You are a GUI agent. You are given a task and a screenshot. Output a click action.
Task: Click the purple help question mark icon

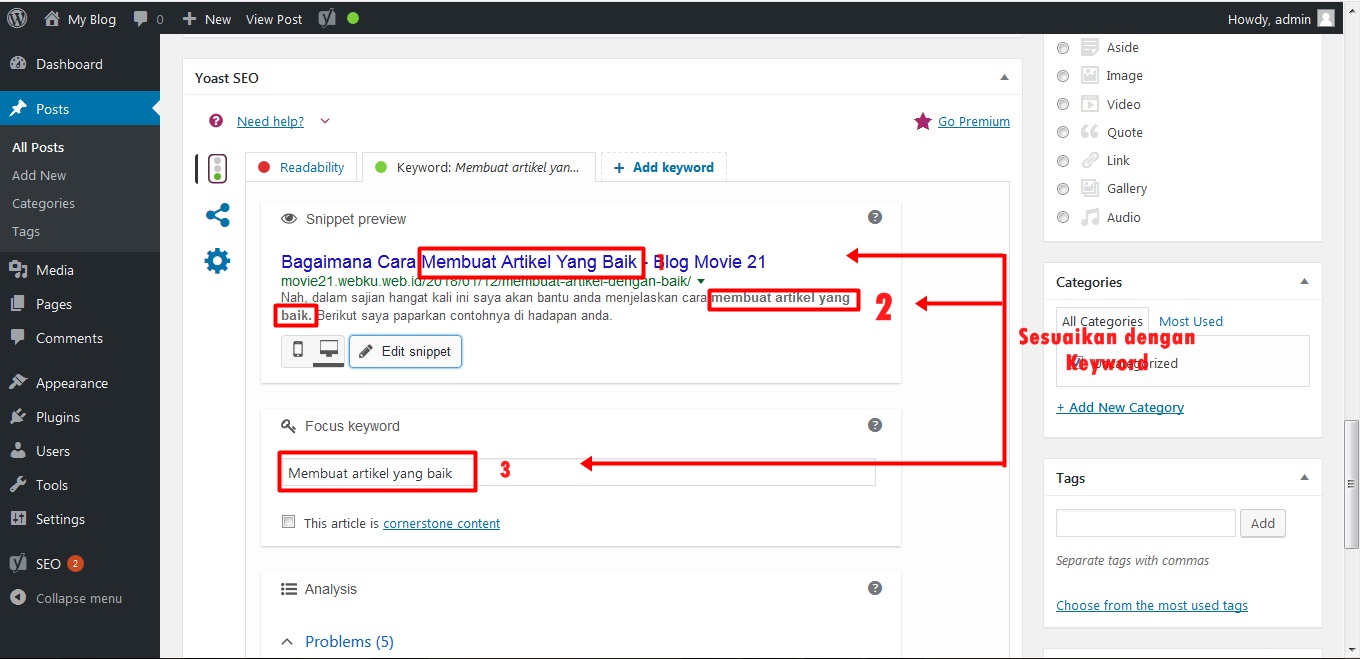pos(216,121)
